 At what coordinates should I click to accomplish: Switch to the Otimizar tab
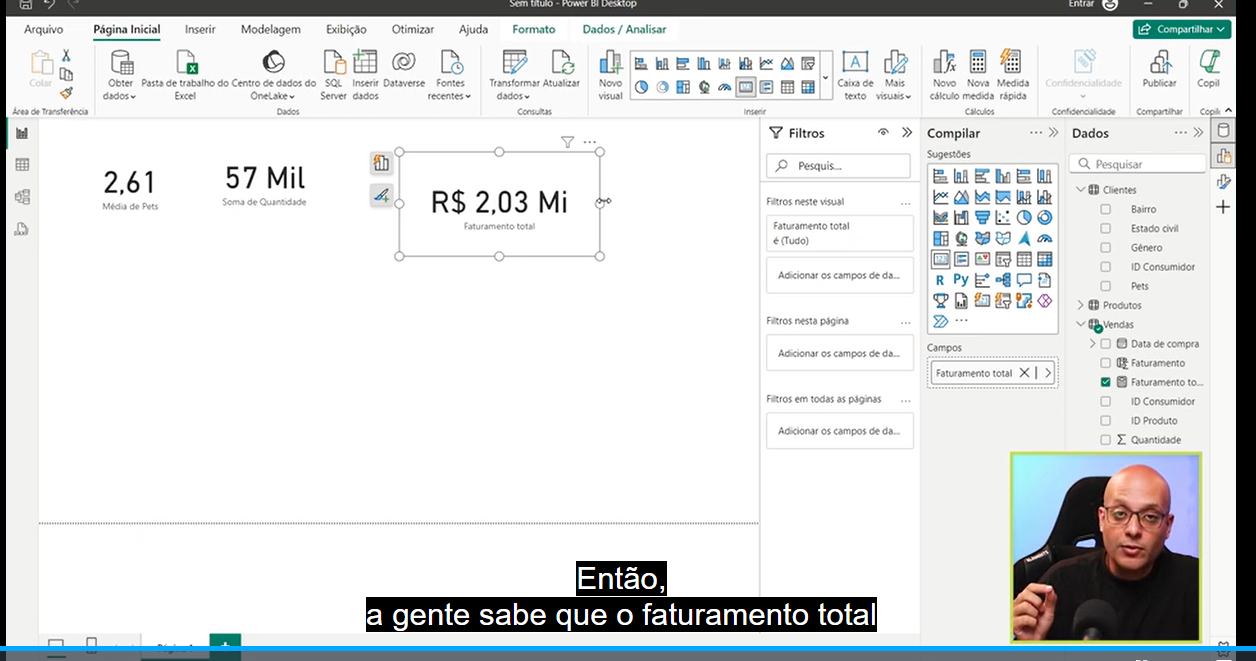coord(413,29)
